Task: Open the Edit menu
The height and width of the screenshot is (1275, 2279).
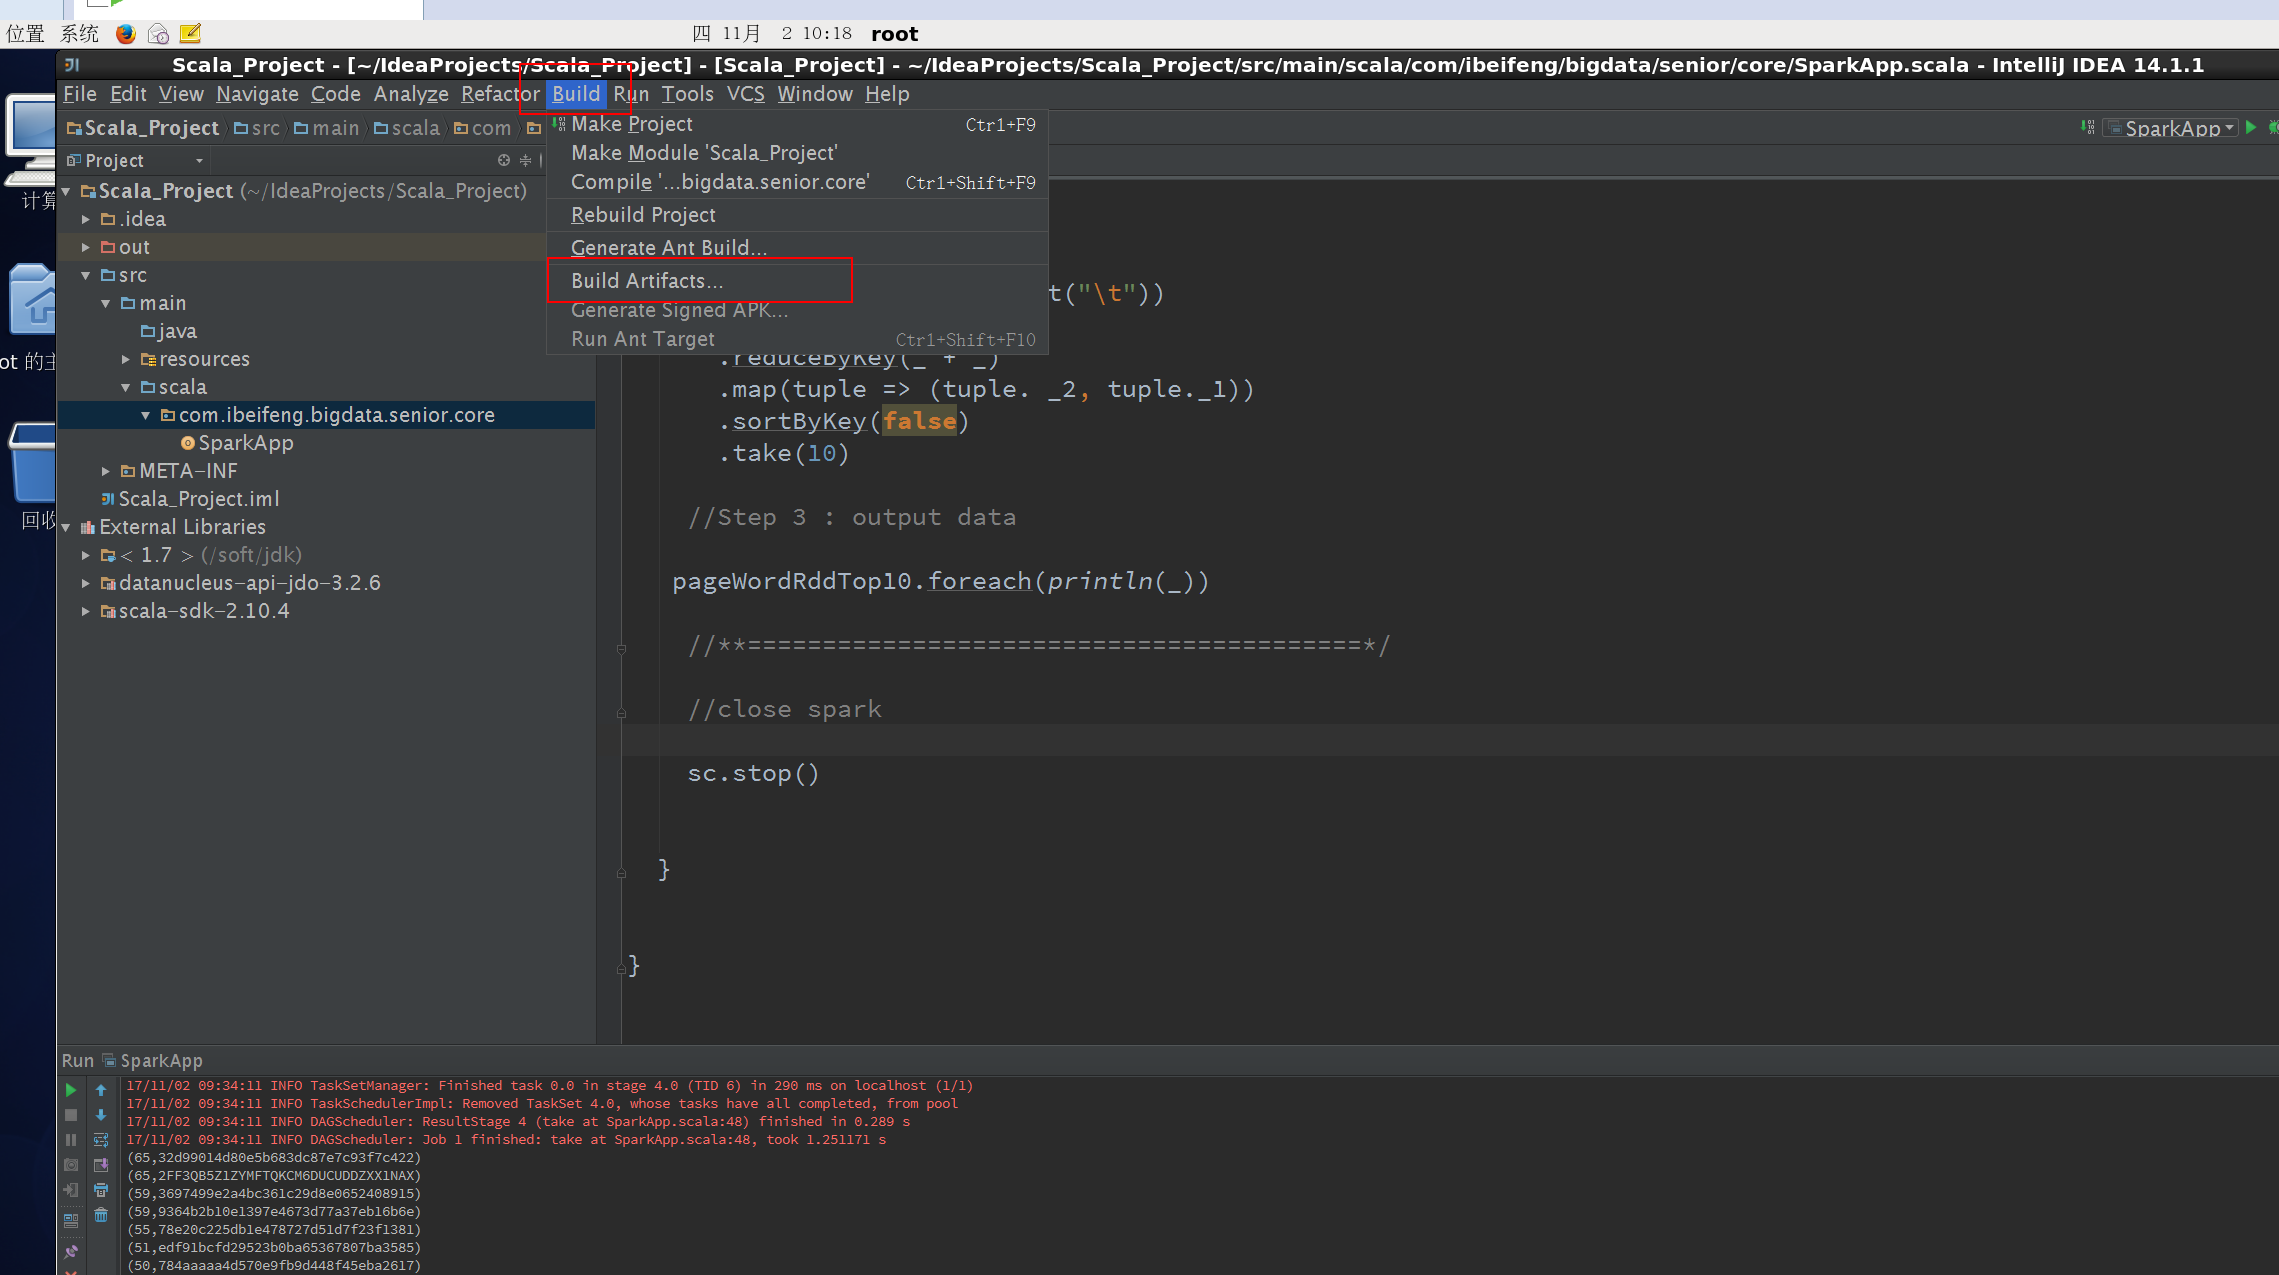Action: [128, 94]
